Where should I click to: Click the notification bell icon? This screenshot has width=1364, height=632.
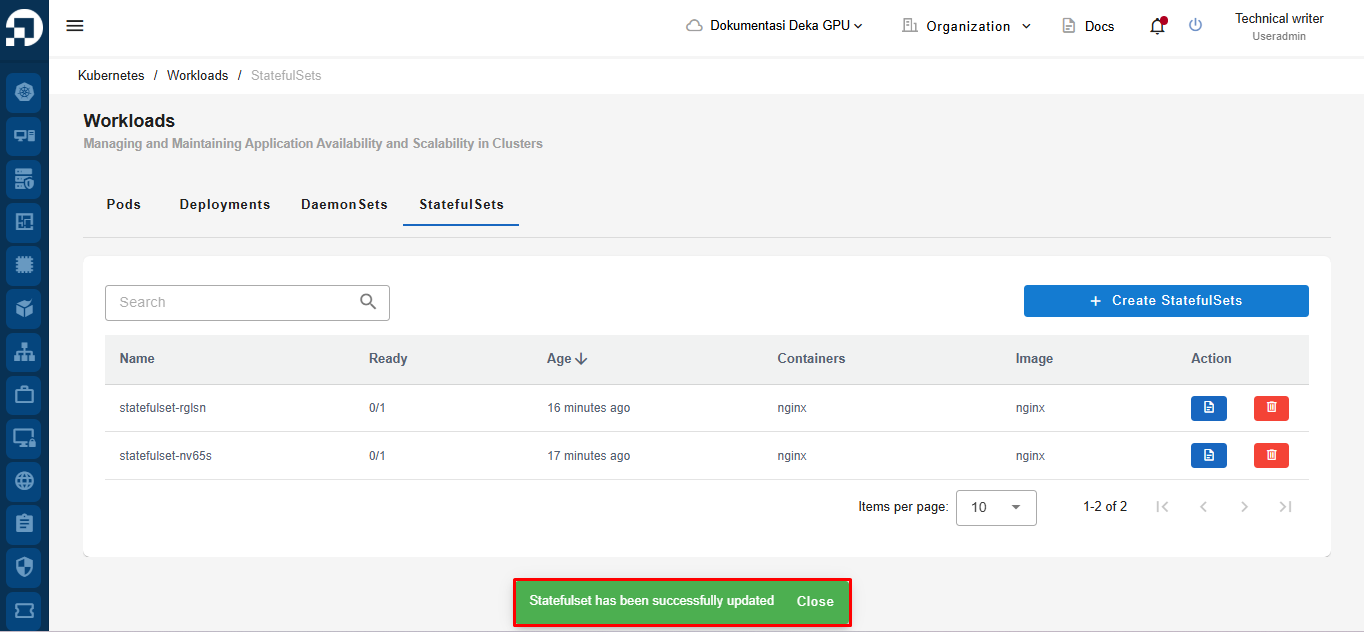tap(1157, 26)
